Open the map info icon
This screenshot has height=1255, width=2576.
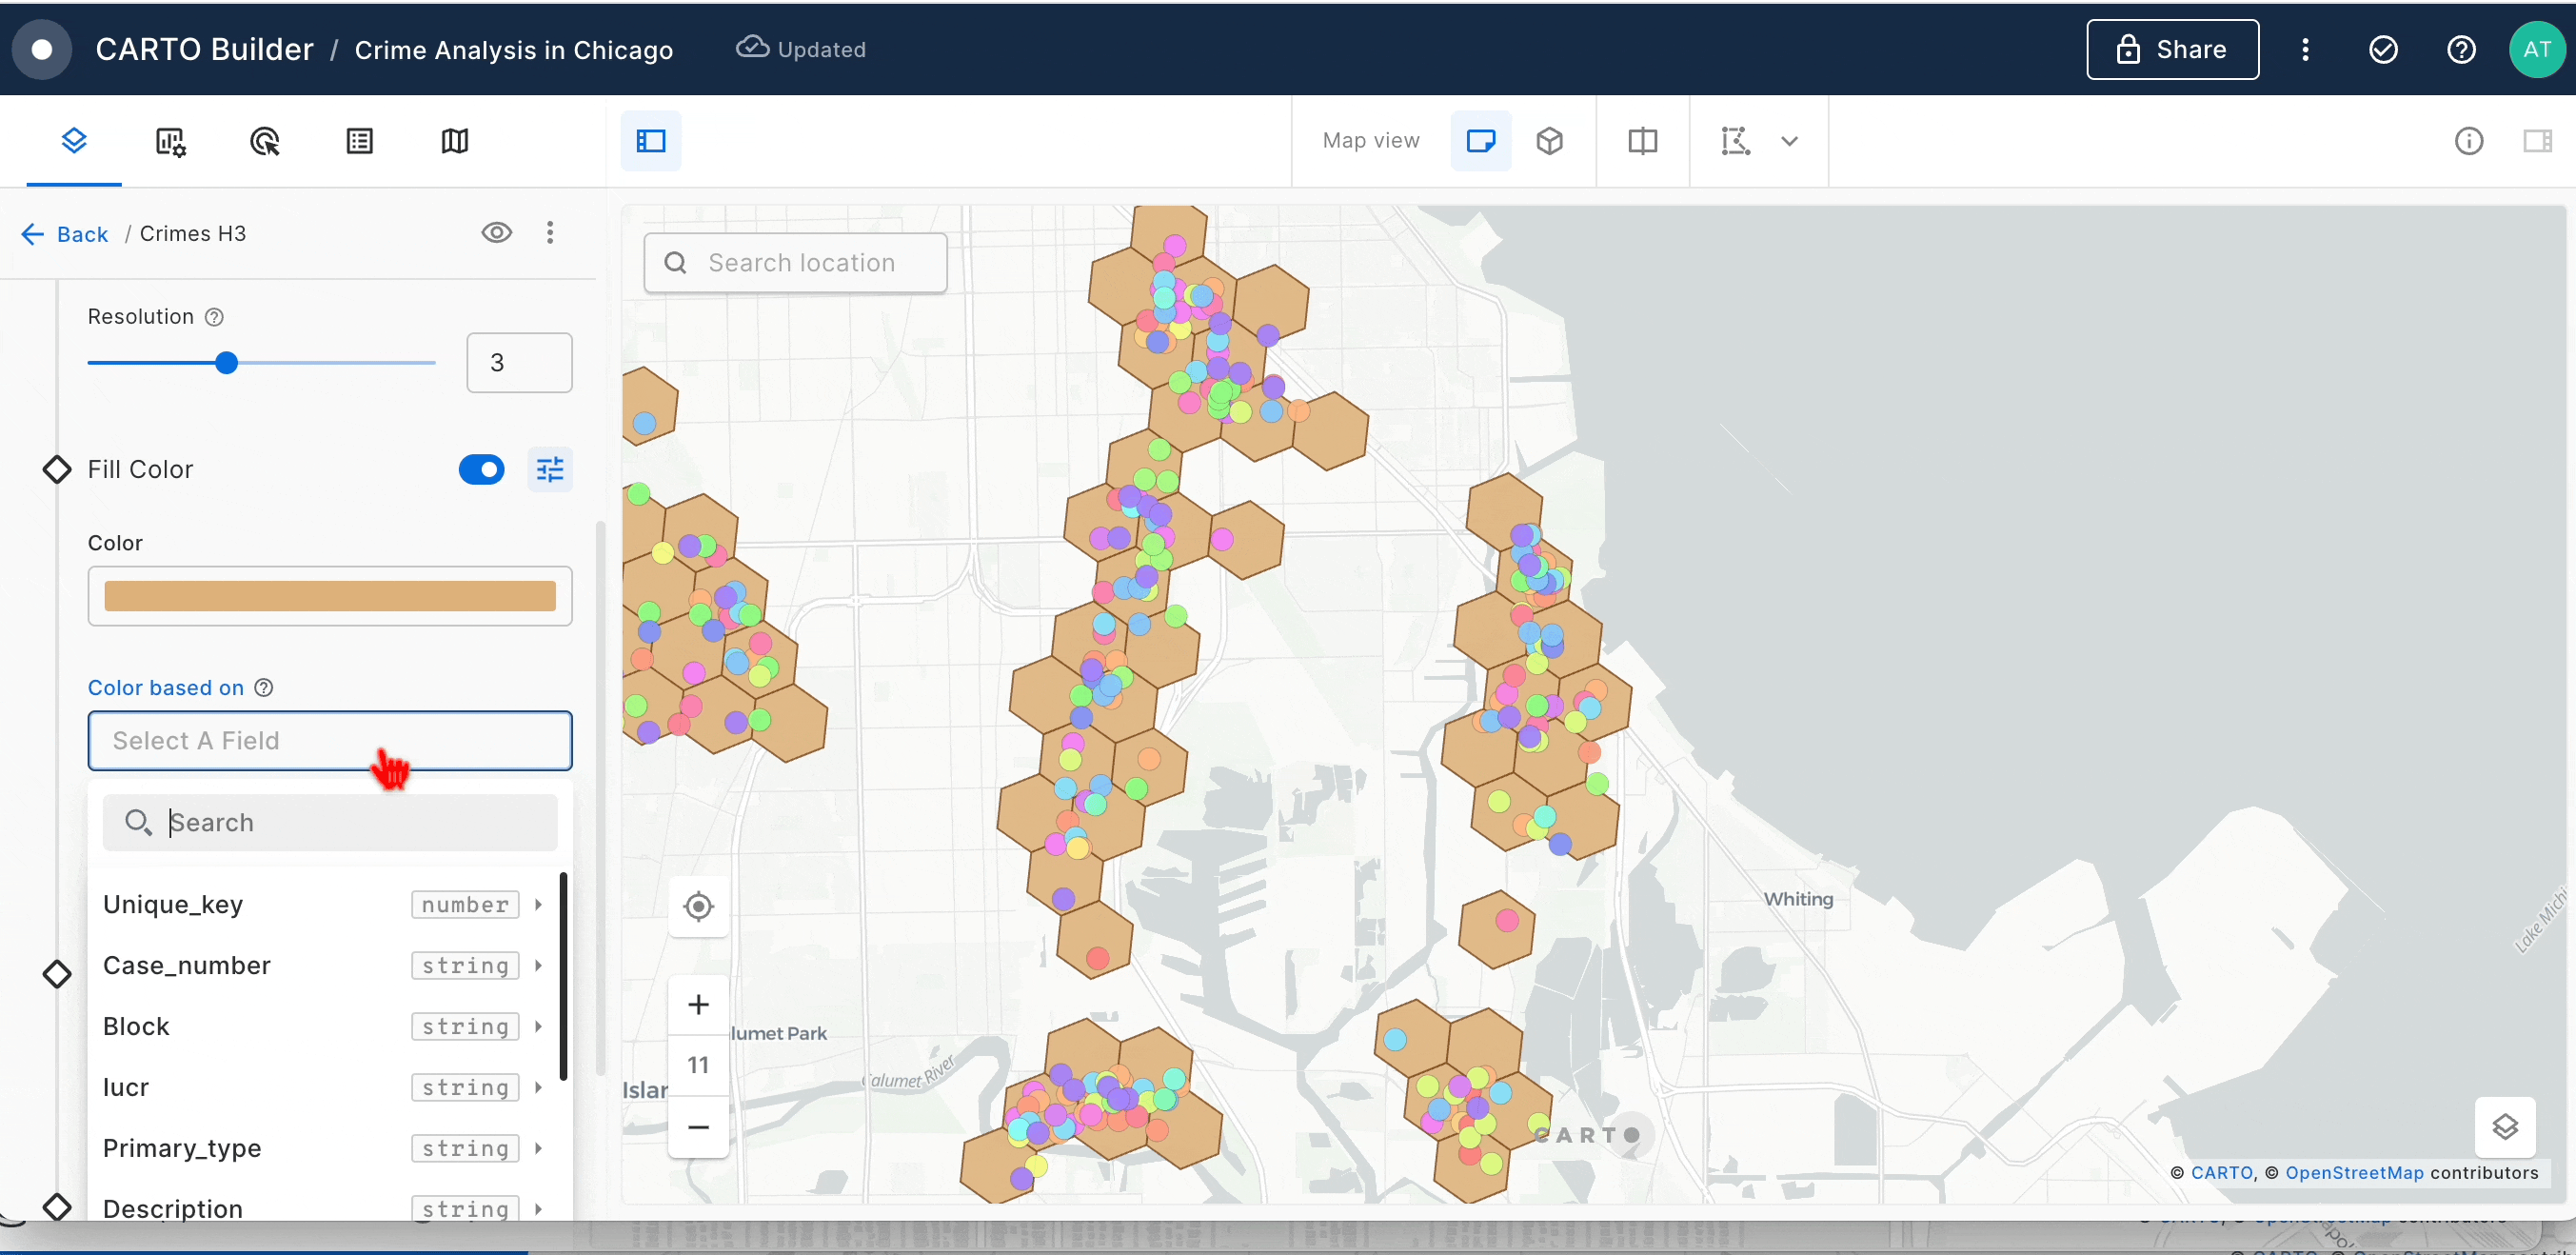2469,141
